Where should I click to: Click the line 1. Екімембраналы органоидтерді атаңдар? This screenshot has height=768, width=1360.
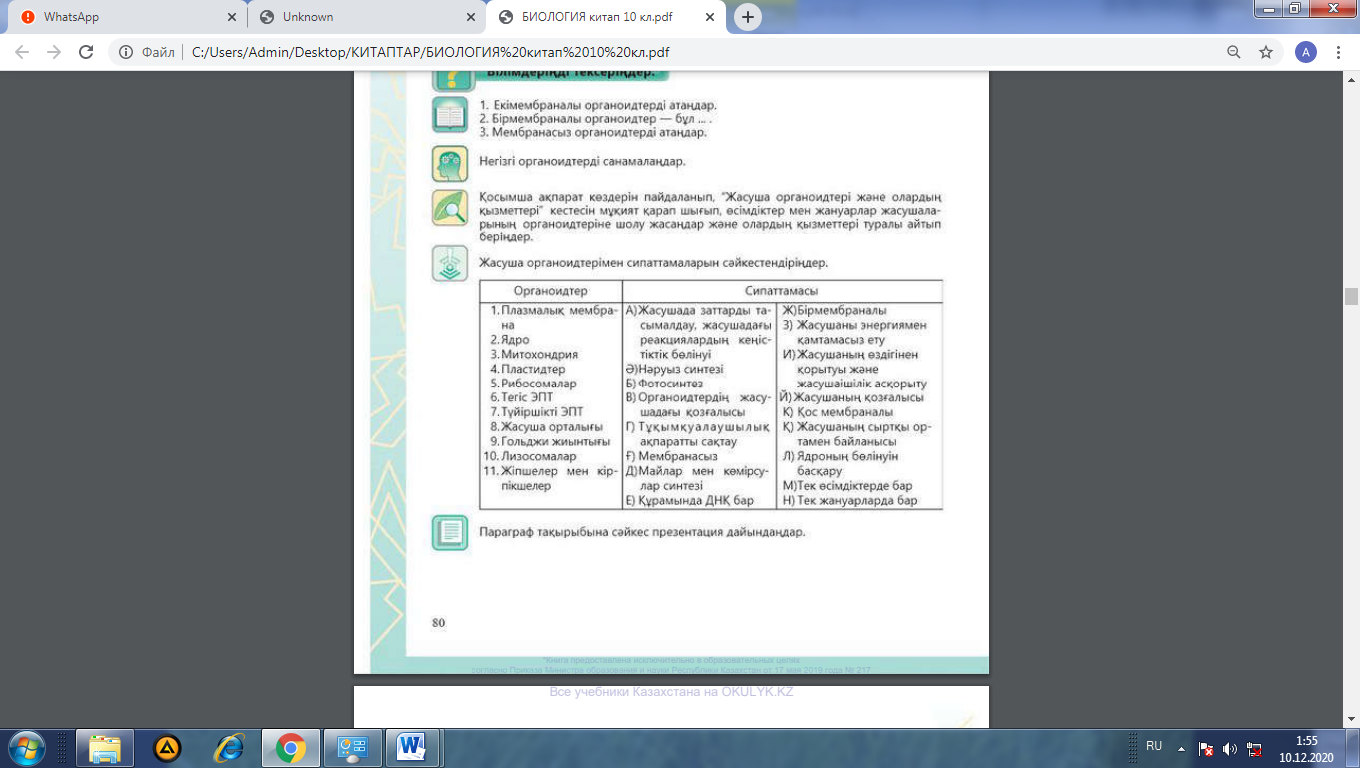tap(598, 105)
